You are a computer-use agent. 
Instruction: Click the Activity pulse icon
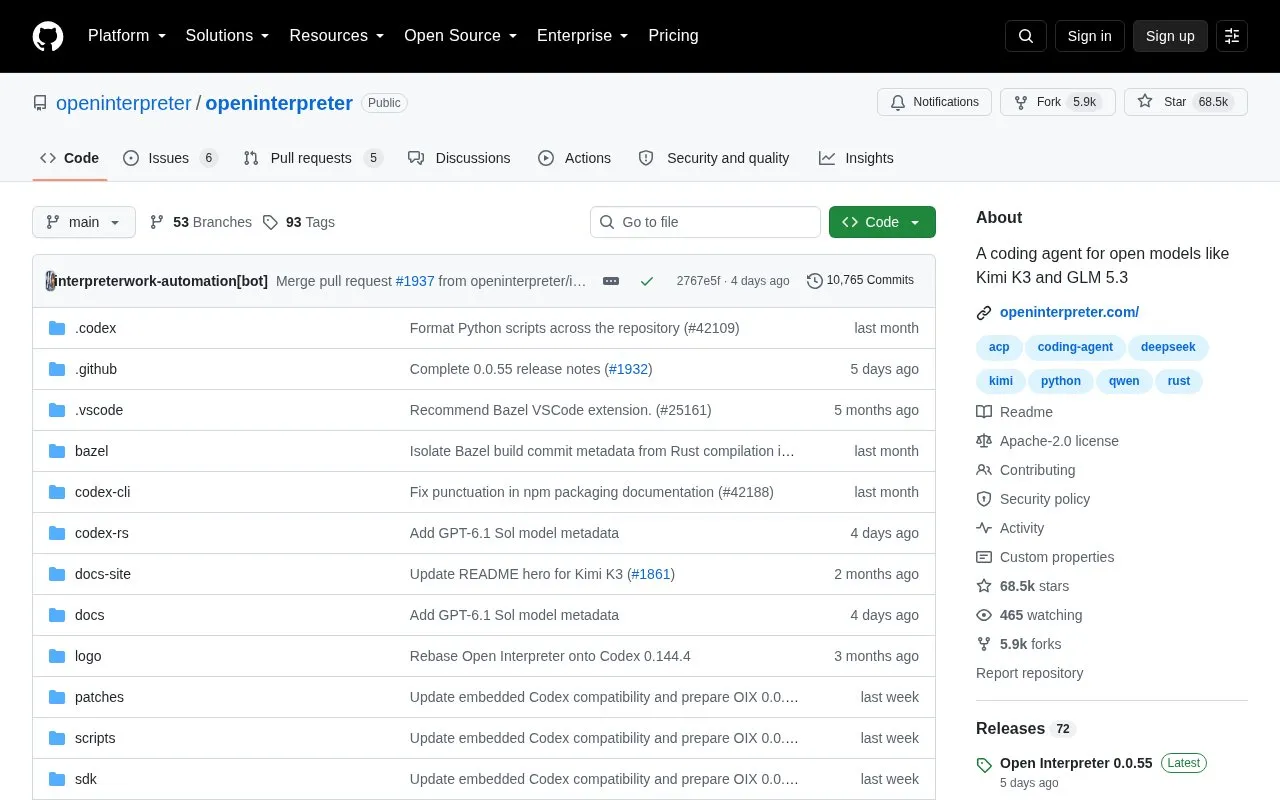pyautogui.click(x=984, y=528)
